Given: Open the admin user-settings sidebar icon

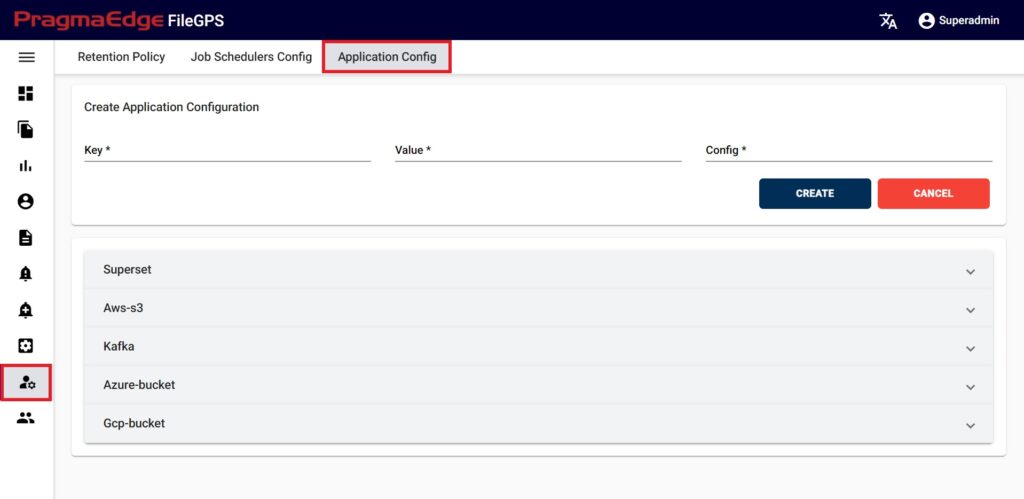Looking at the screenshot, I should point(27,383).
